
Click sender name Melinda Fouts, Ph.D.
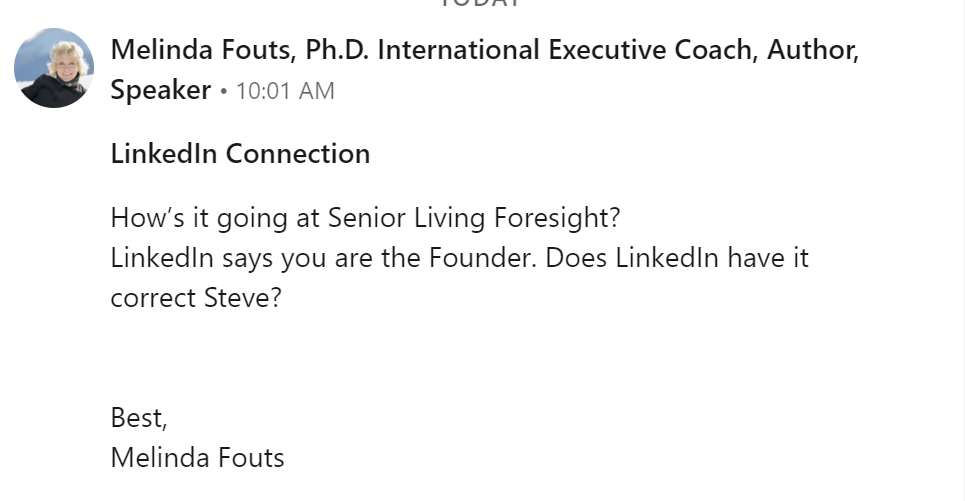click(x=239, y=50)
